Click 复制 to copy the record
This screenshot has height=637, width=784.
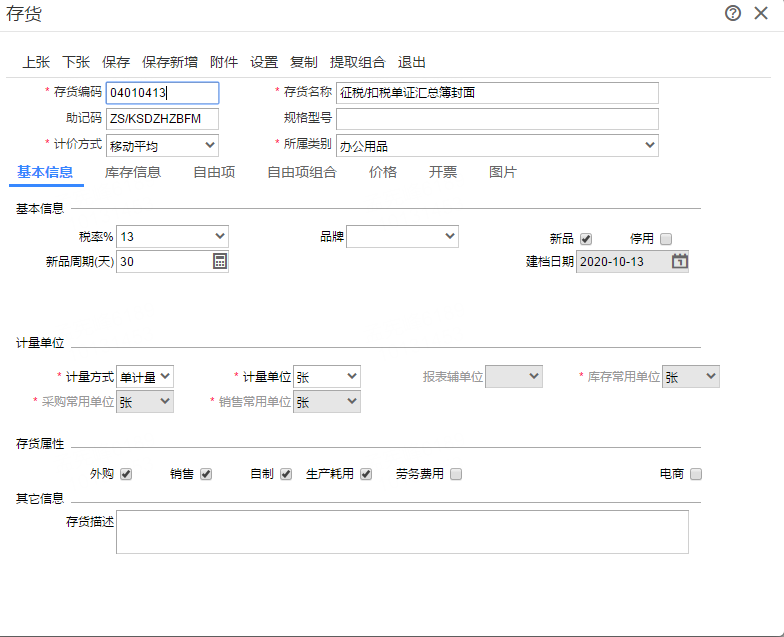pyautogui.click(x=304, y=62)
